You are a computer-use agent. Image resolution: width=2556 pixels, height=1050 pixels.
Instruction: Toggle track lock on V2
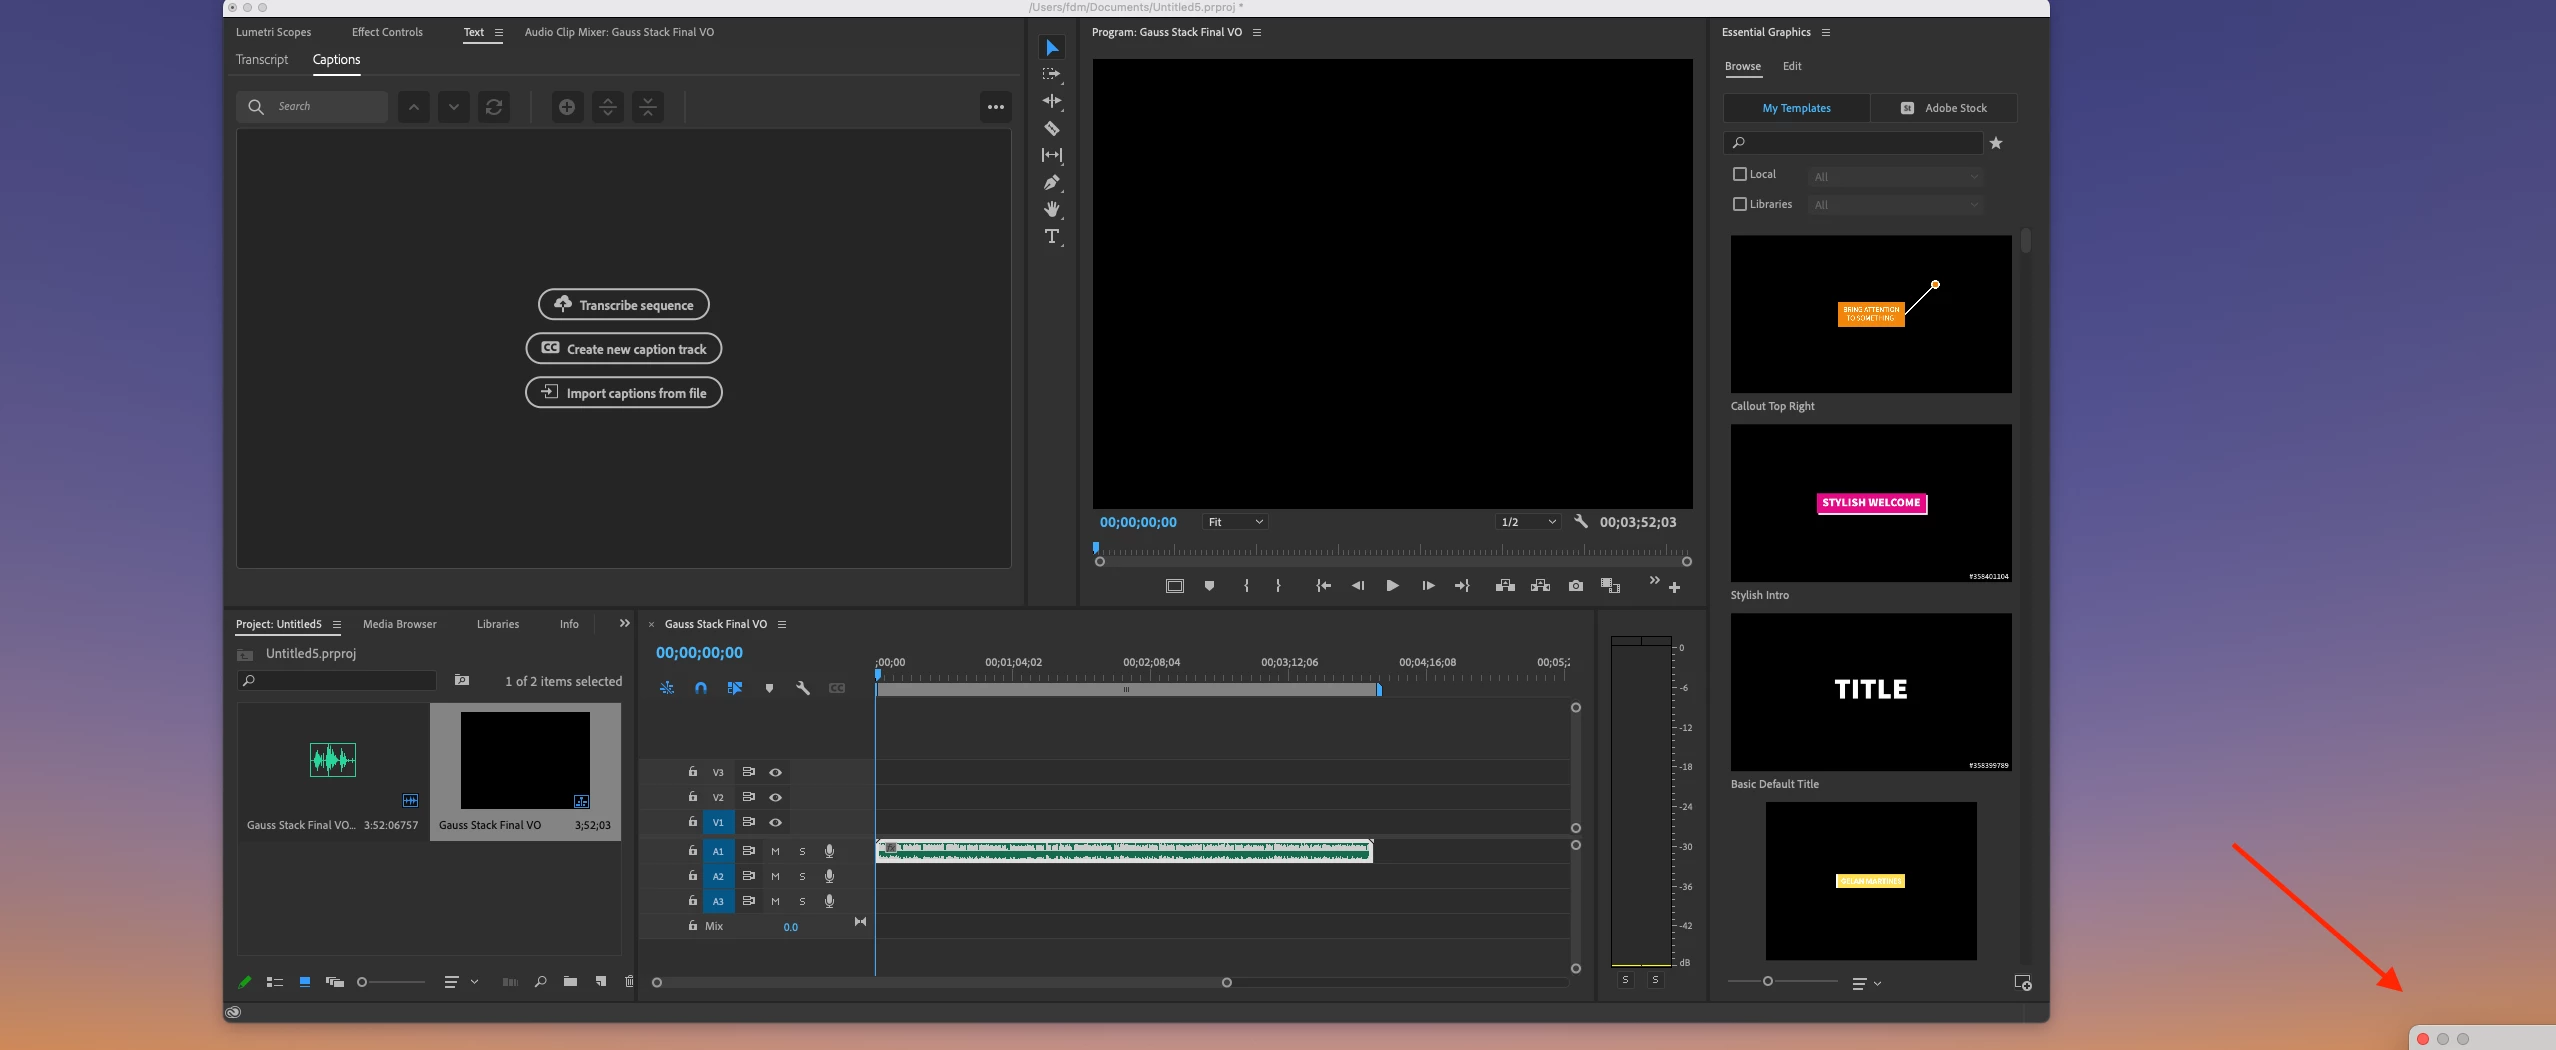pos(692,797)
